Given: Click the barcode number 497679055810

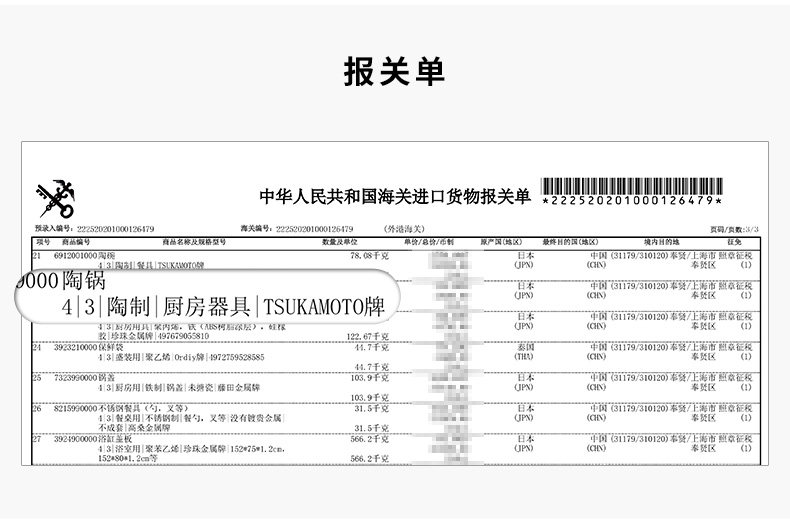Looking at the screenshot, I should point(183,336).
